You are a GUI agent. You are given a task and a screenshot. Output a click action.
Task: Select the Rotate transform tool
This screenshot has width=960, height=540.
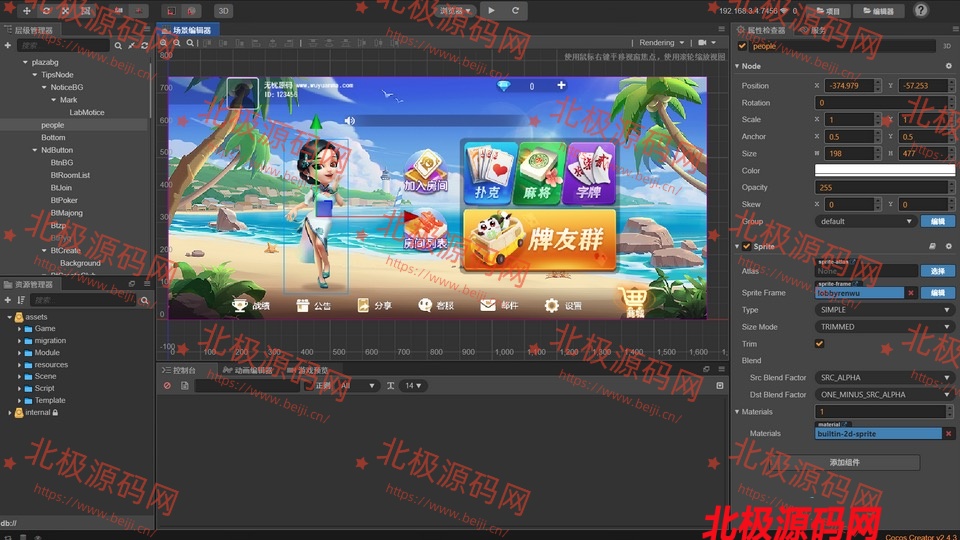(x=46, y=11)
